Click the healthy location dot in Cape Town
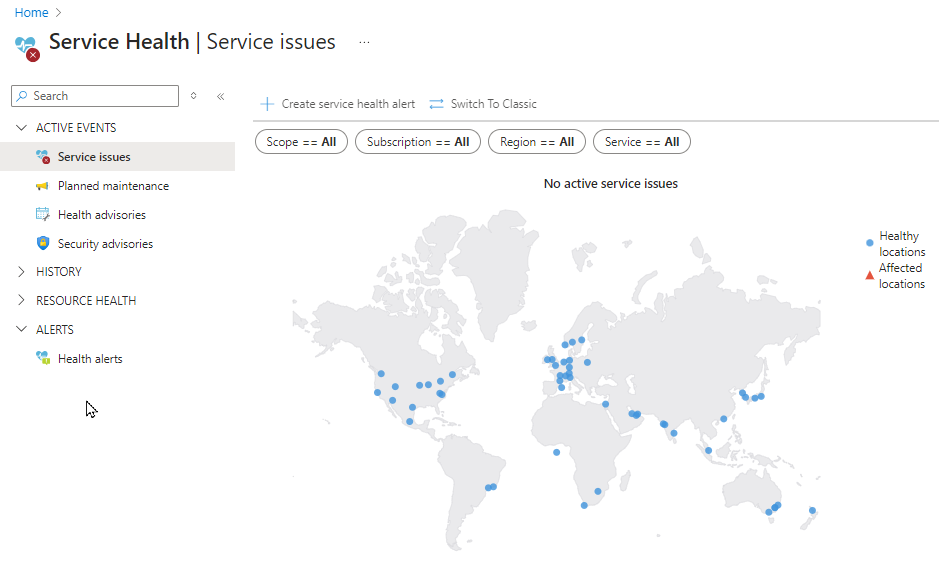The height and width of the screenshot is (566, 939). point(584,506)
